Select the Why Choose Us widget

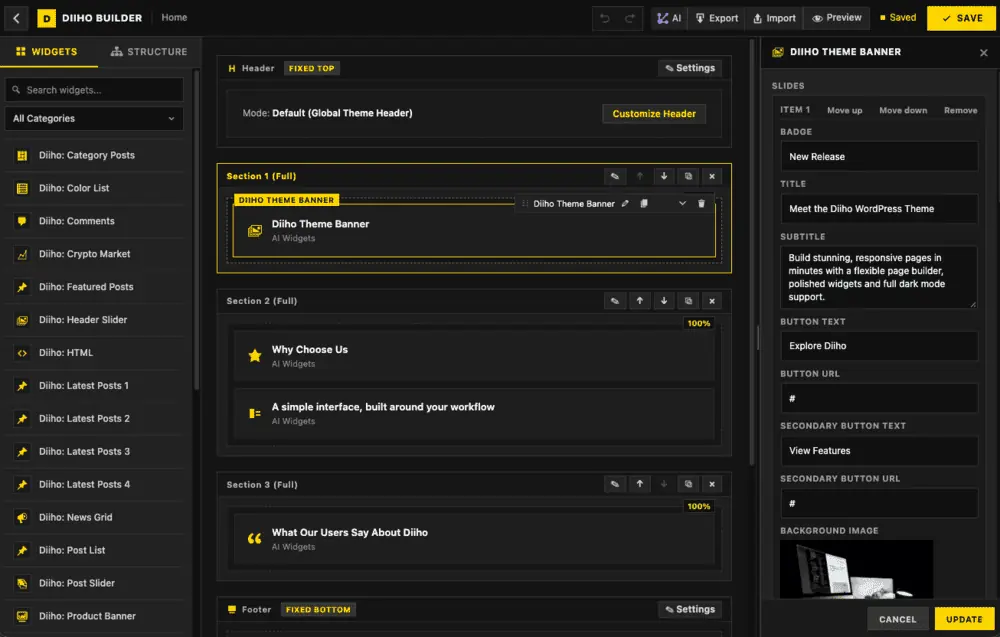coord(474,356)
